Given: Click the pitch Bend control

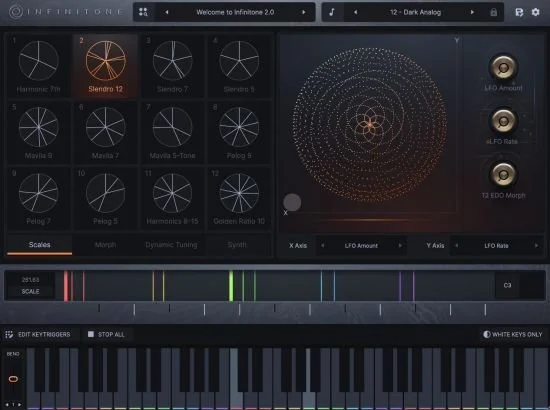Looking at the screenshot, I should [13, 379].
